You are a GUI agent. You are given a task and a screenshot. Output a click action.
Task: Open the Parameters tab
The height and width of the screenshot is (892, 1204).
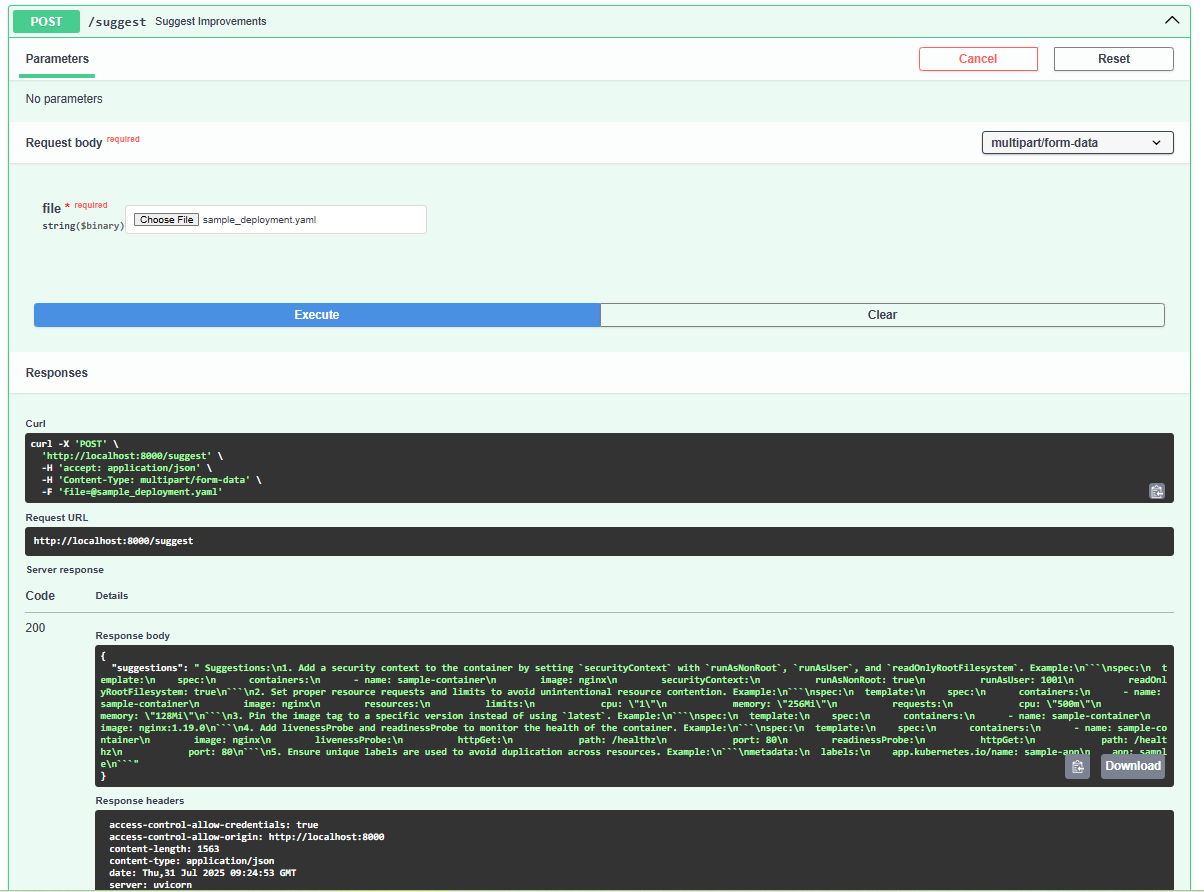tap(57, 59)
